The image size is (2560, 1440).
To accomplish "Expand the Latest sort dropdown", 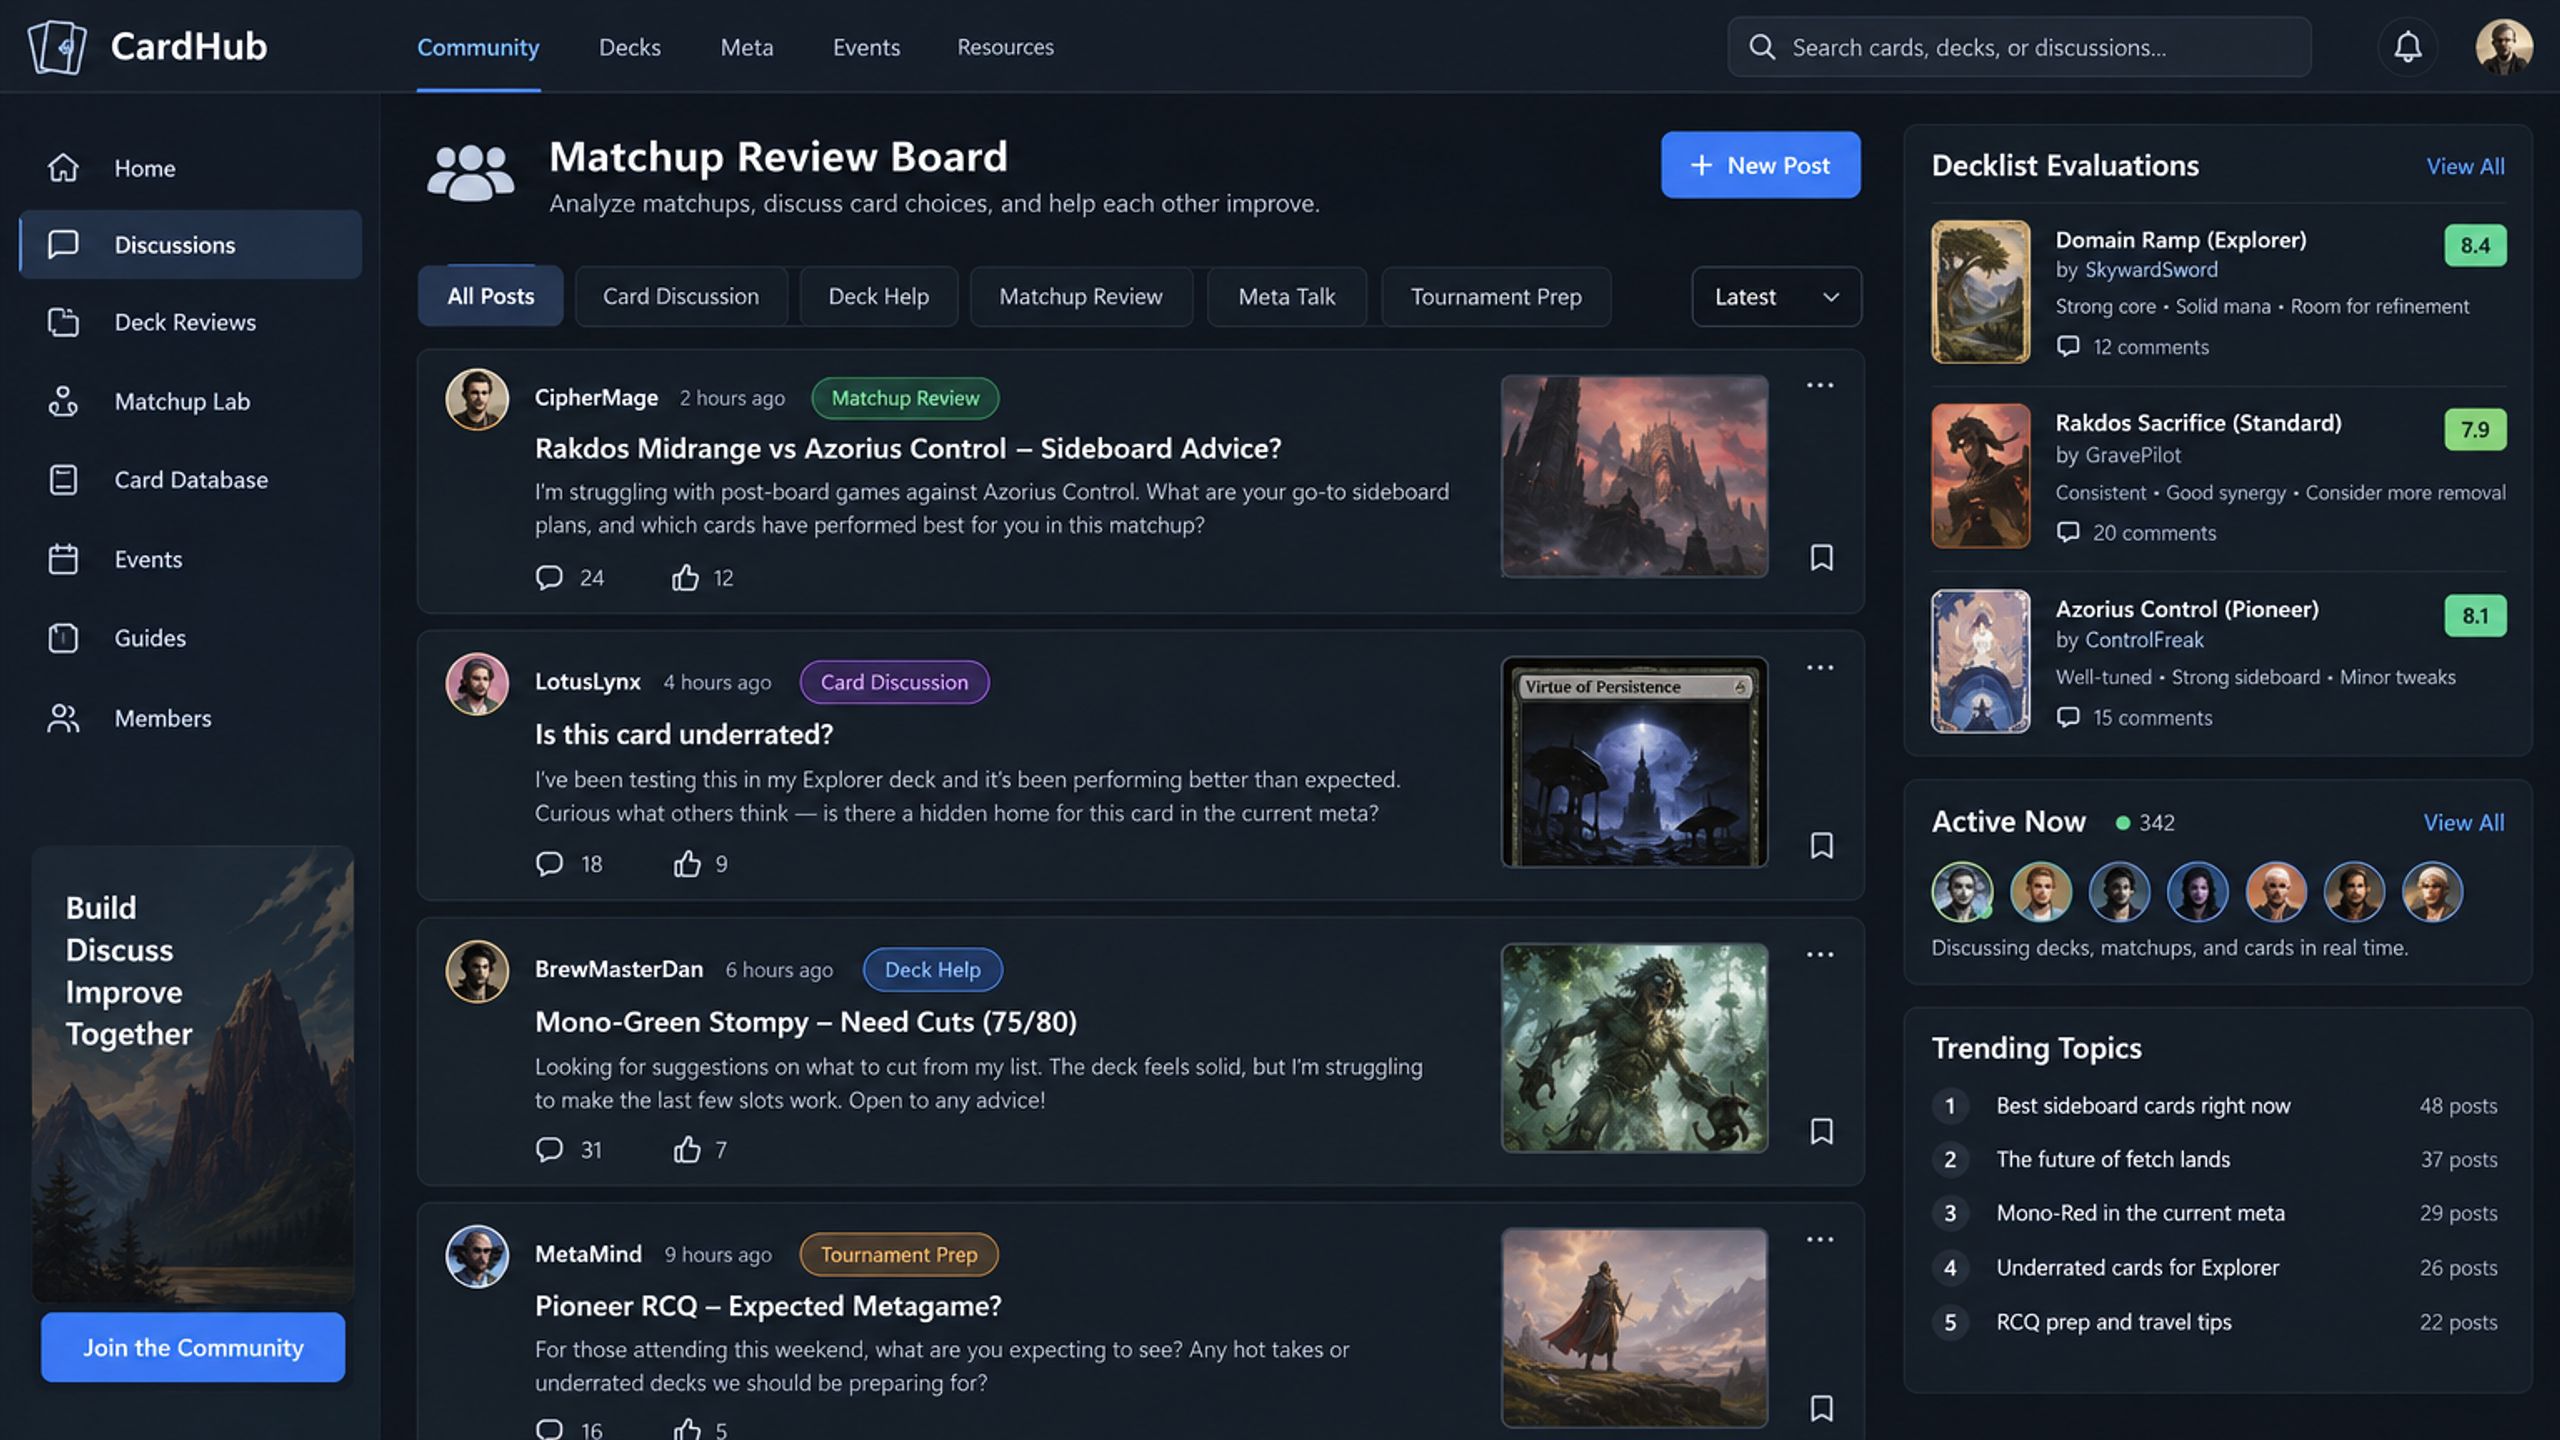I will click(1776, 296).
